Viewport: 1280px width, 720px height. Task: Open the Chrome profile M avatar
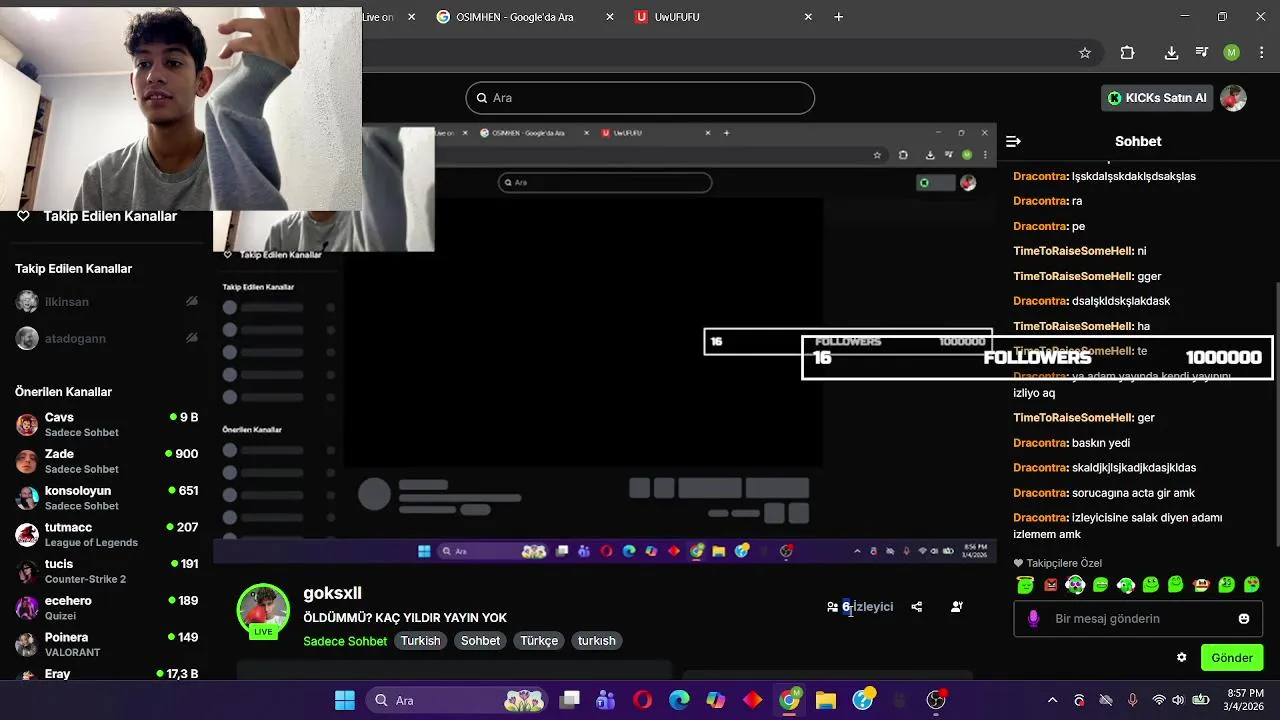(1232, 53)
